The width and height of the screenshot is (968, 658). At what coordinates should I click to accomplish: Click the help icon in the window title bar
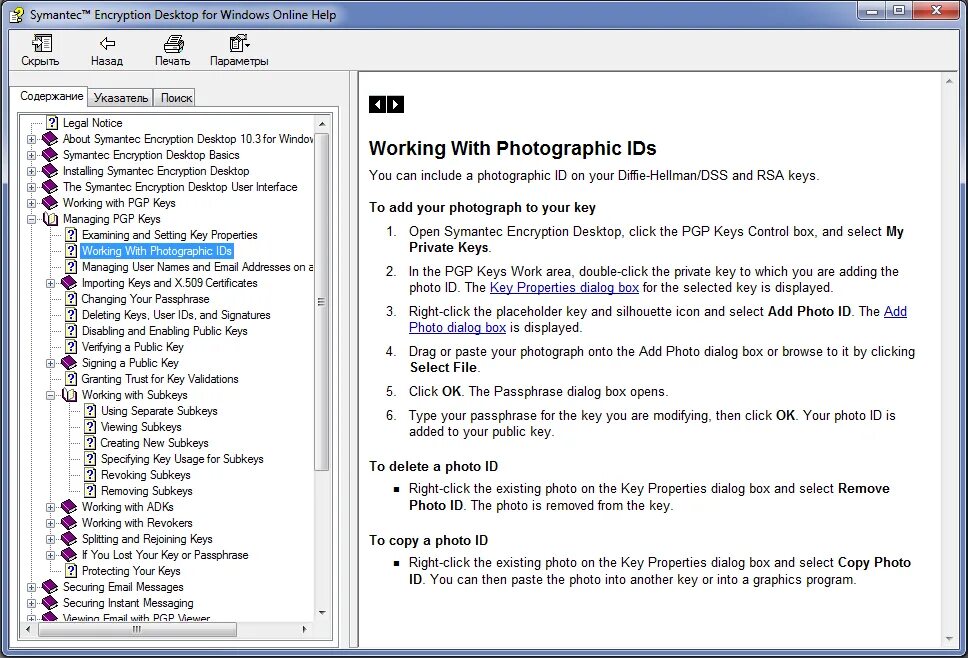17,15
